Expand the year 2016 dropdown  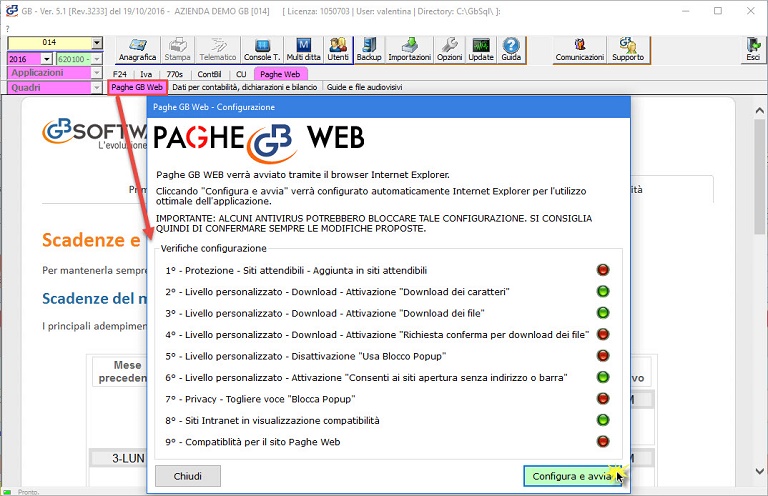tap(47, 59)
